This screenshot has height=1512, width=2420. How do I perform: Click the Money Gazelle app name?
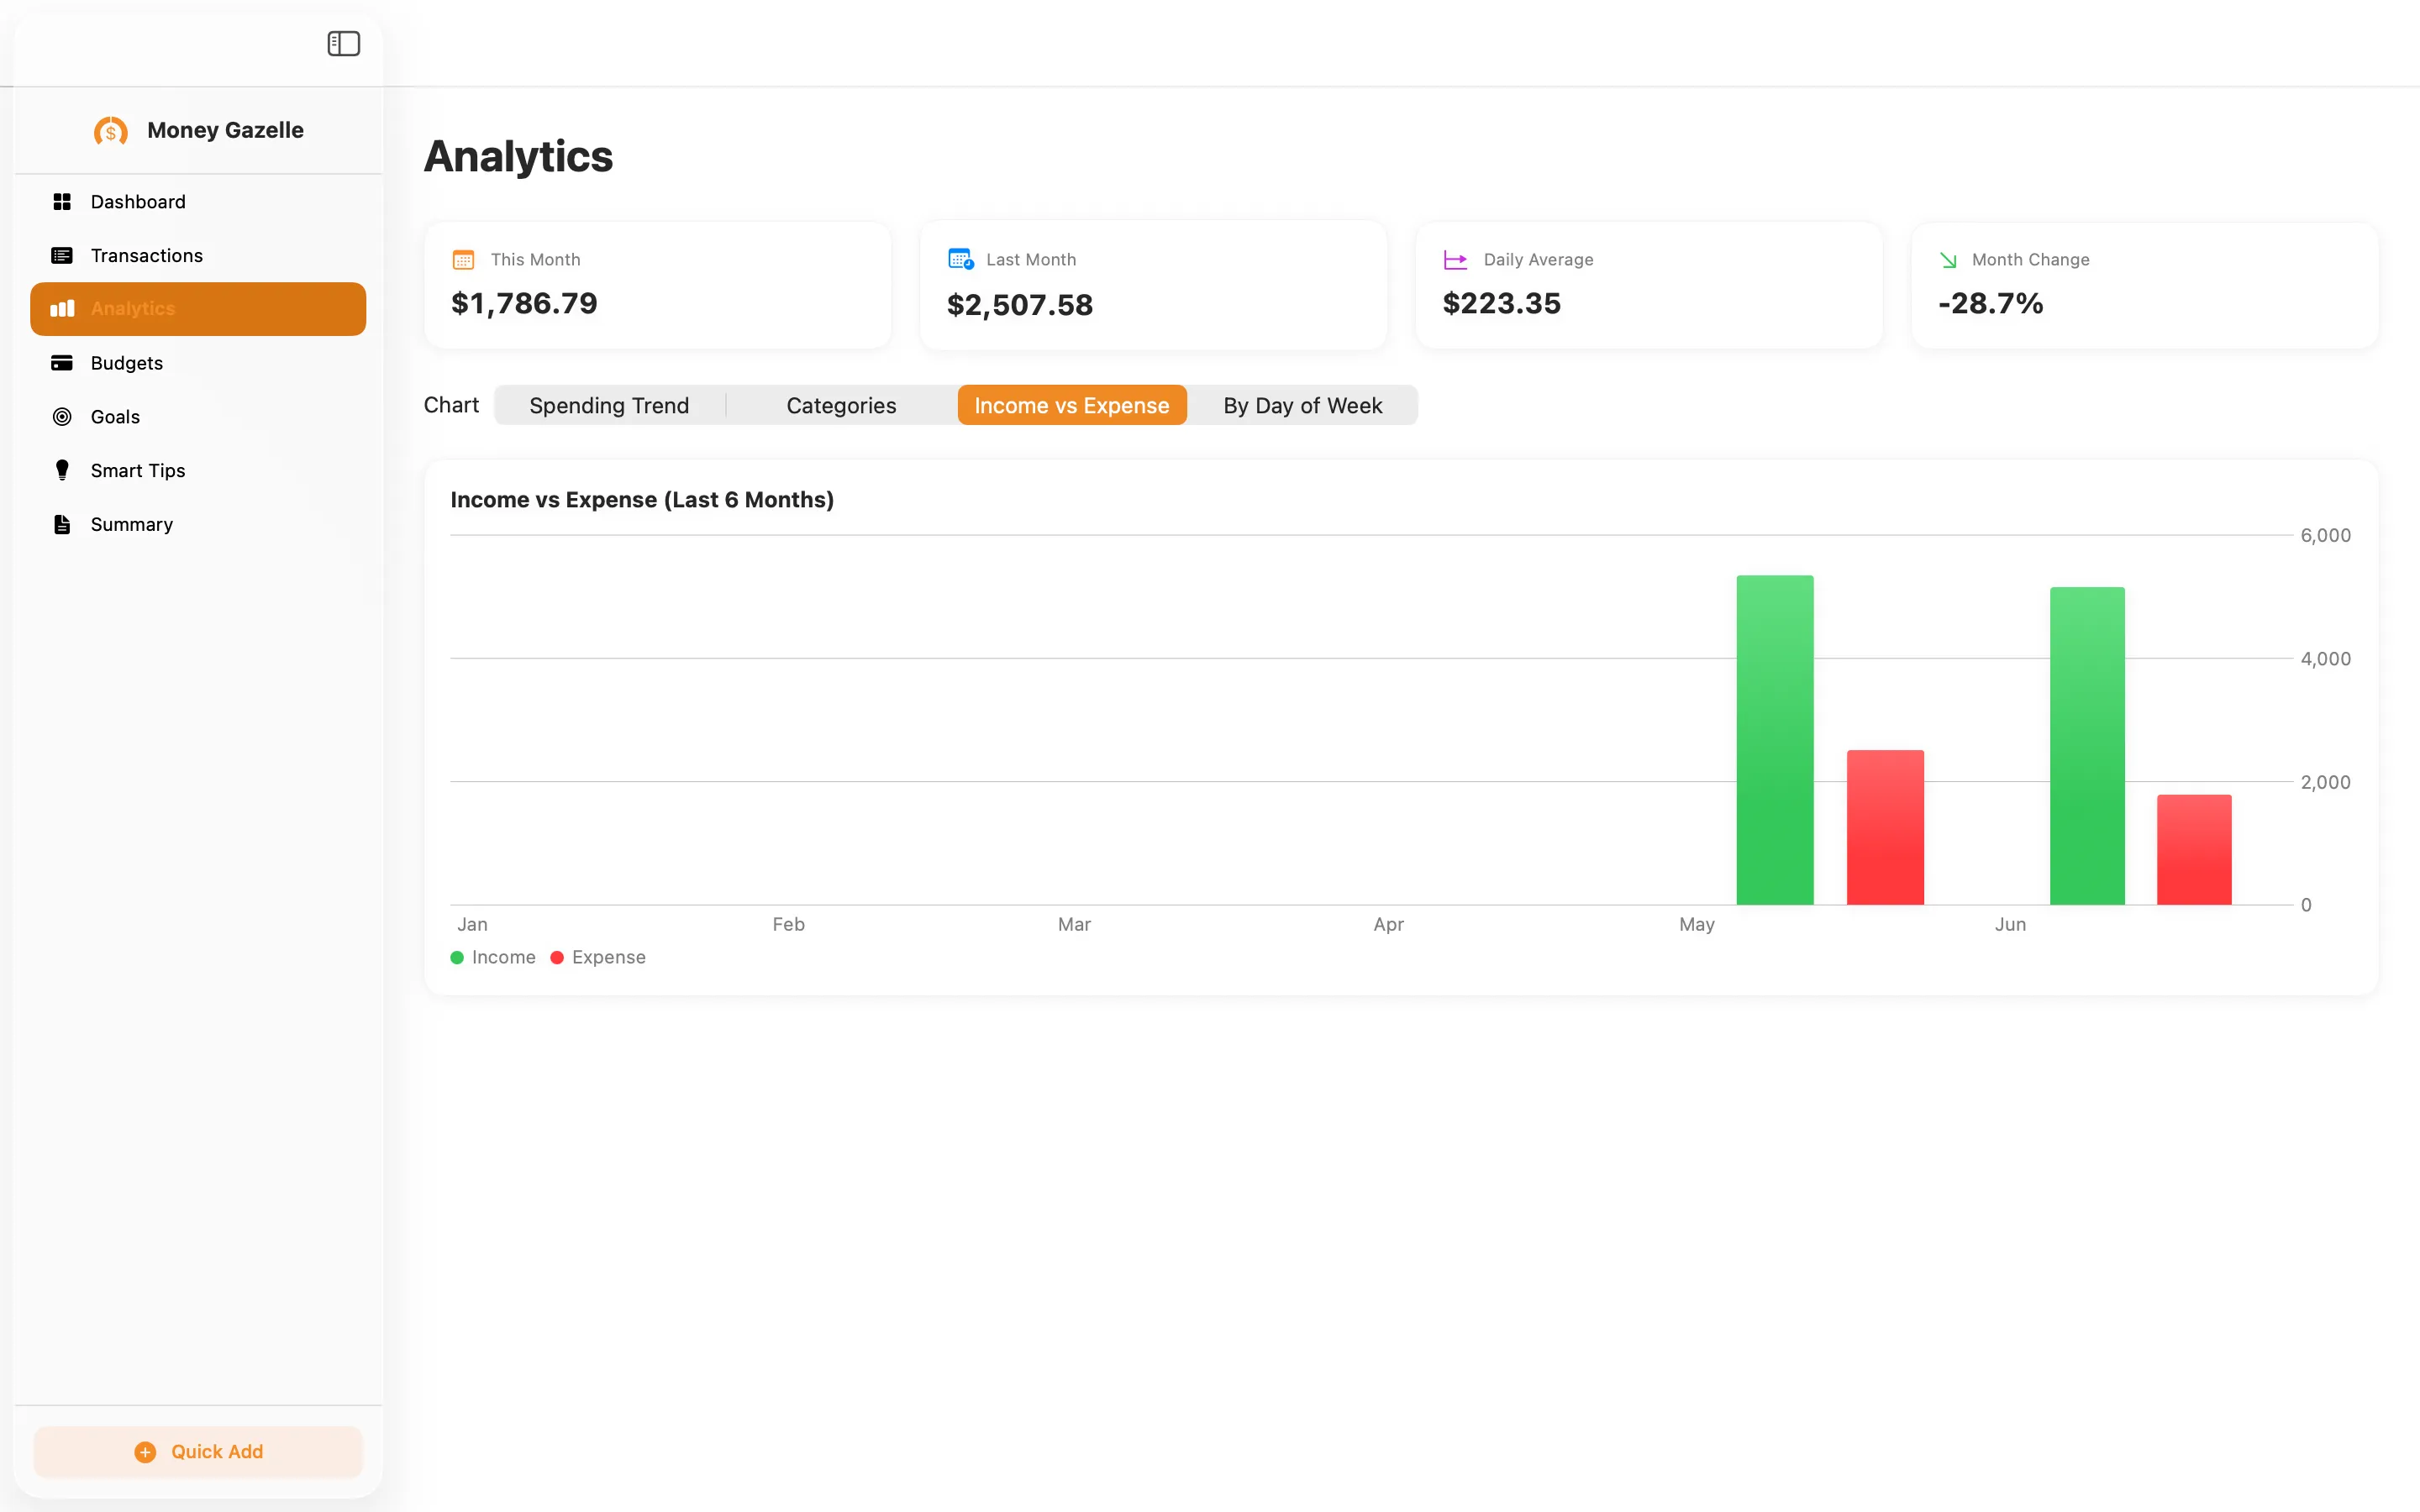pos(225,131)
